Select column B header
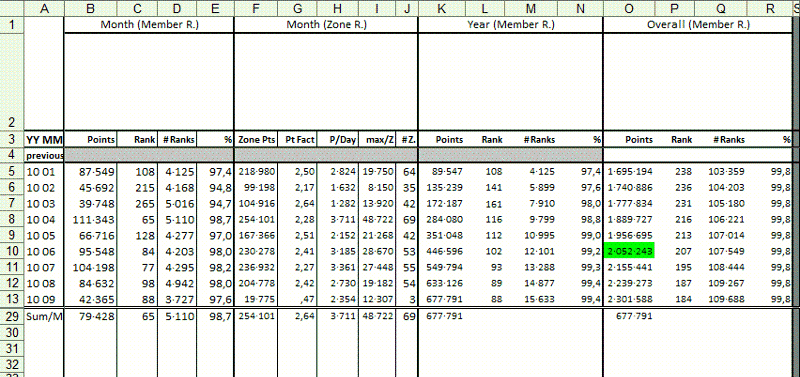800x377 pixels. pyautogui.click(x=90, y=8)
